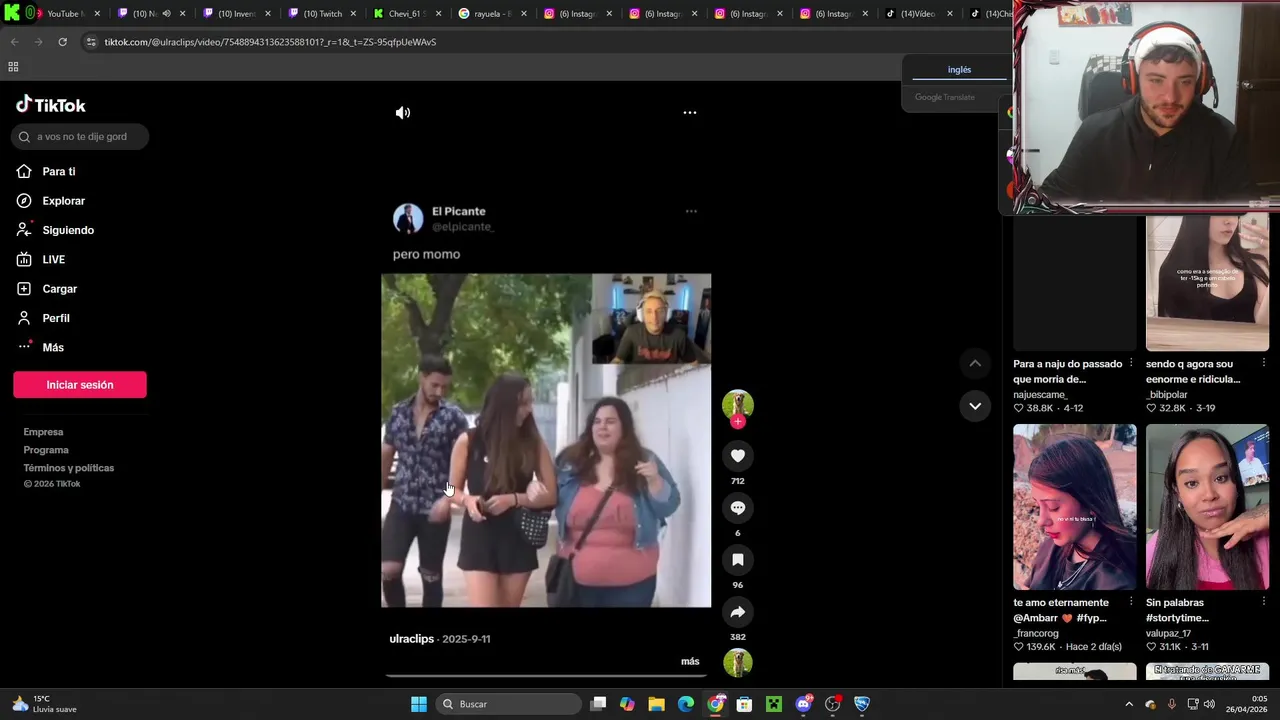
Task: Mute the audio-playing Twitch tab speaker icon
Action: point(166,14)
